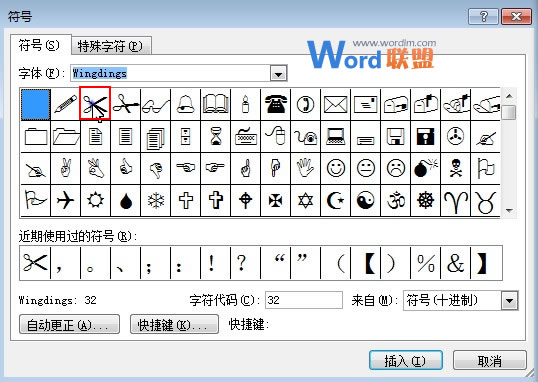Click the frowning face symbol
This screenshot has height=382, width=538.
[x=395, y=169]
